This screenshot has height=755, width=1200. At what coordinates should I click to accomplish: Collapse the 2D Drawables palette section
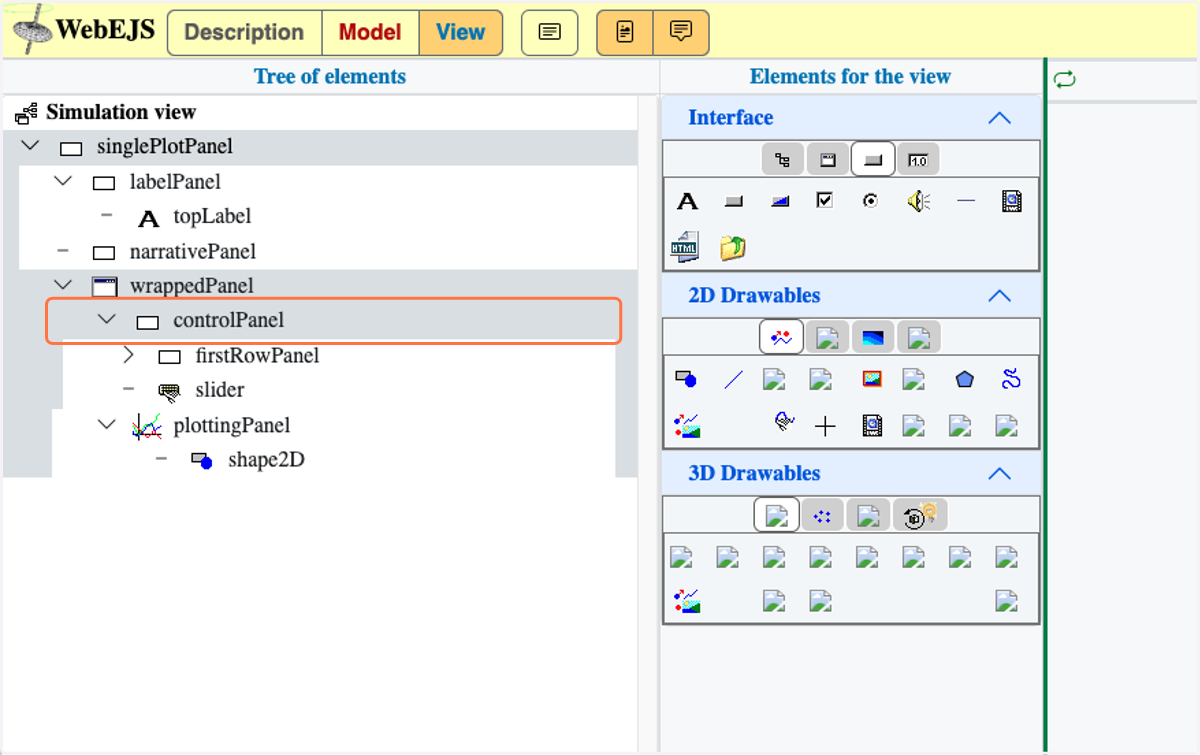(x=999, y=296)
